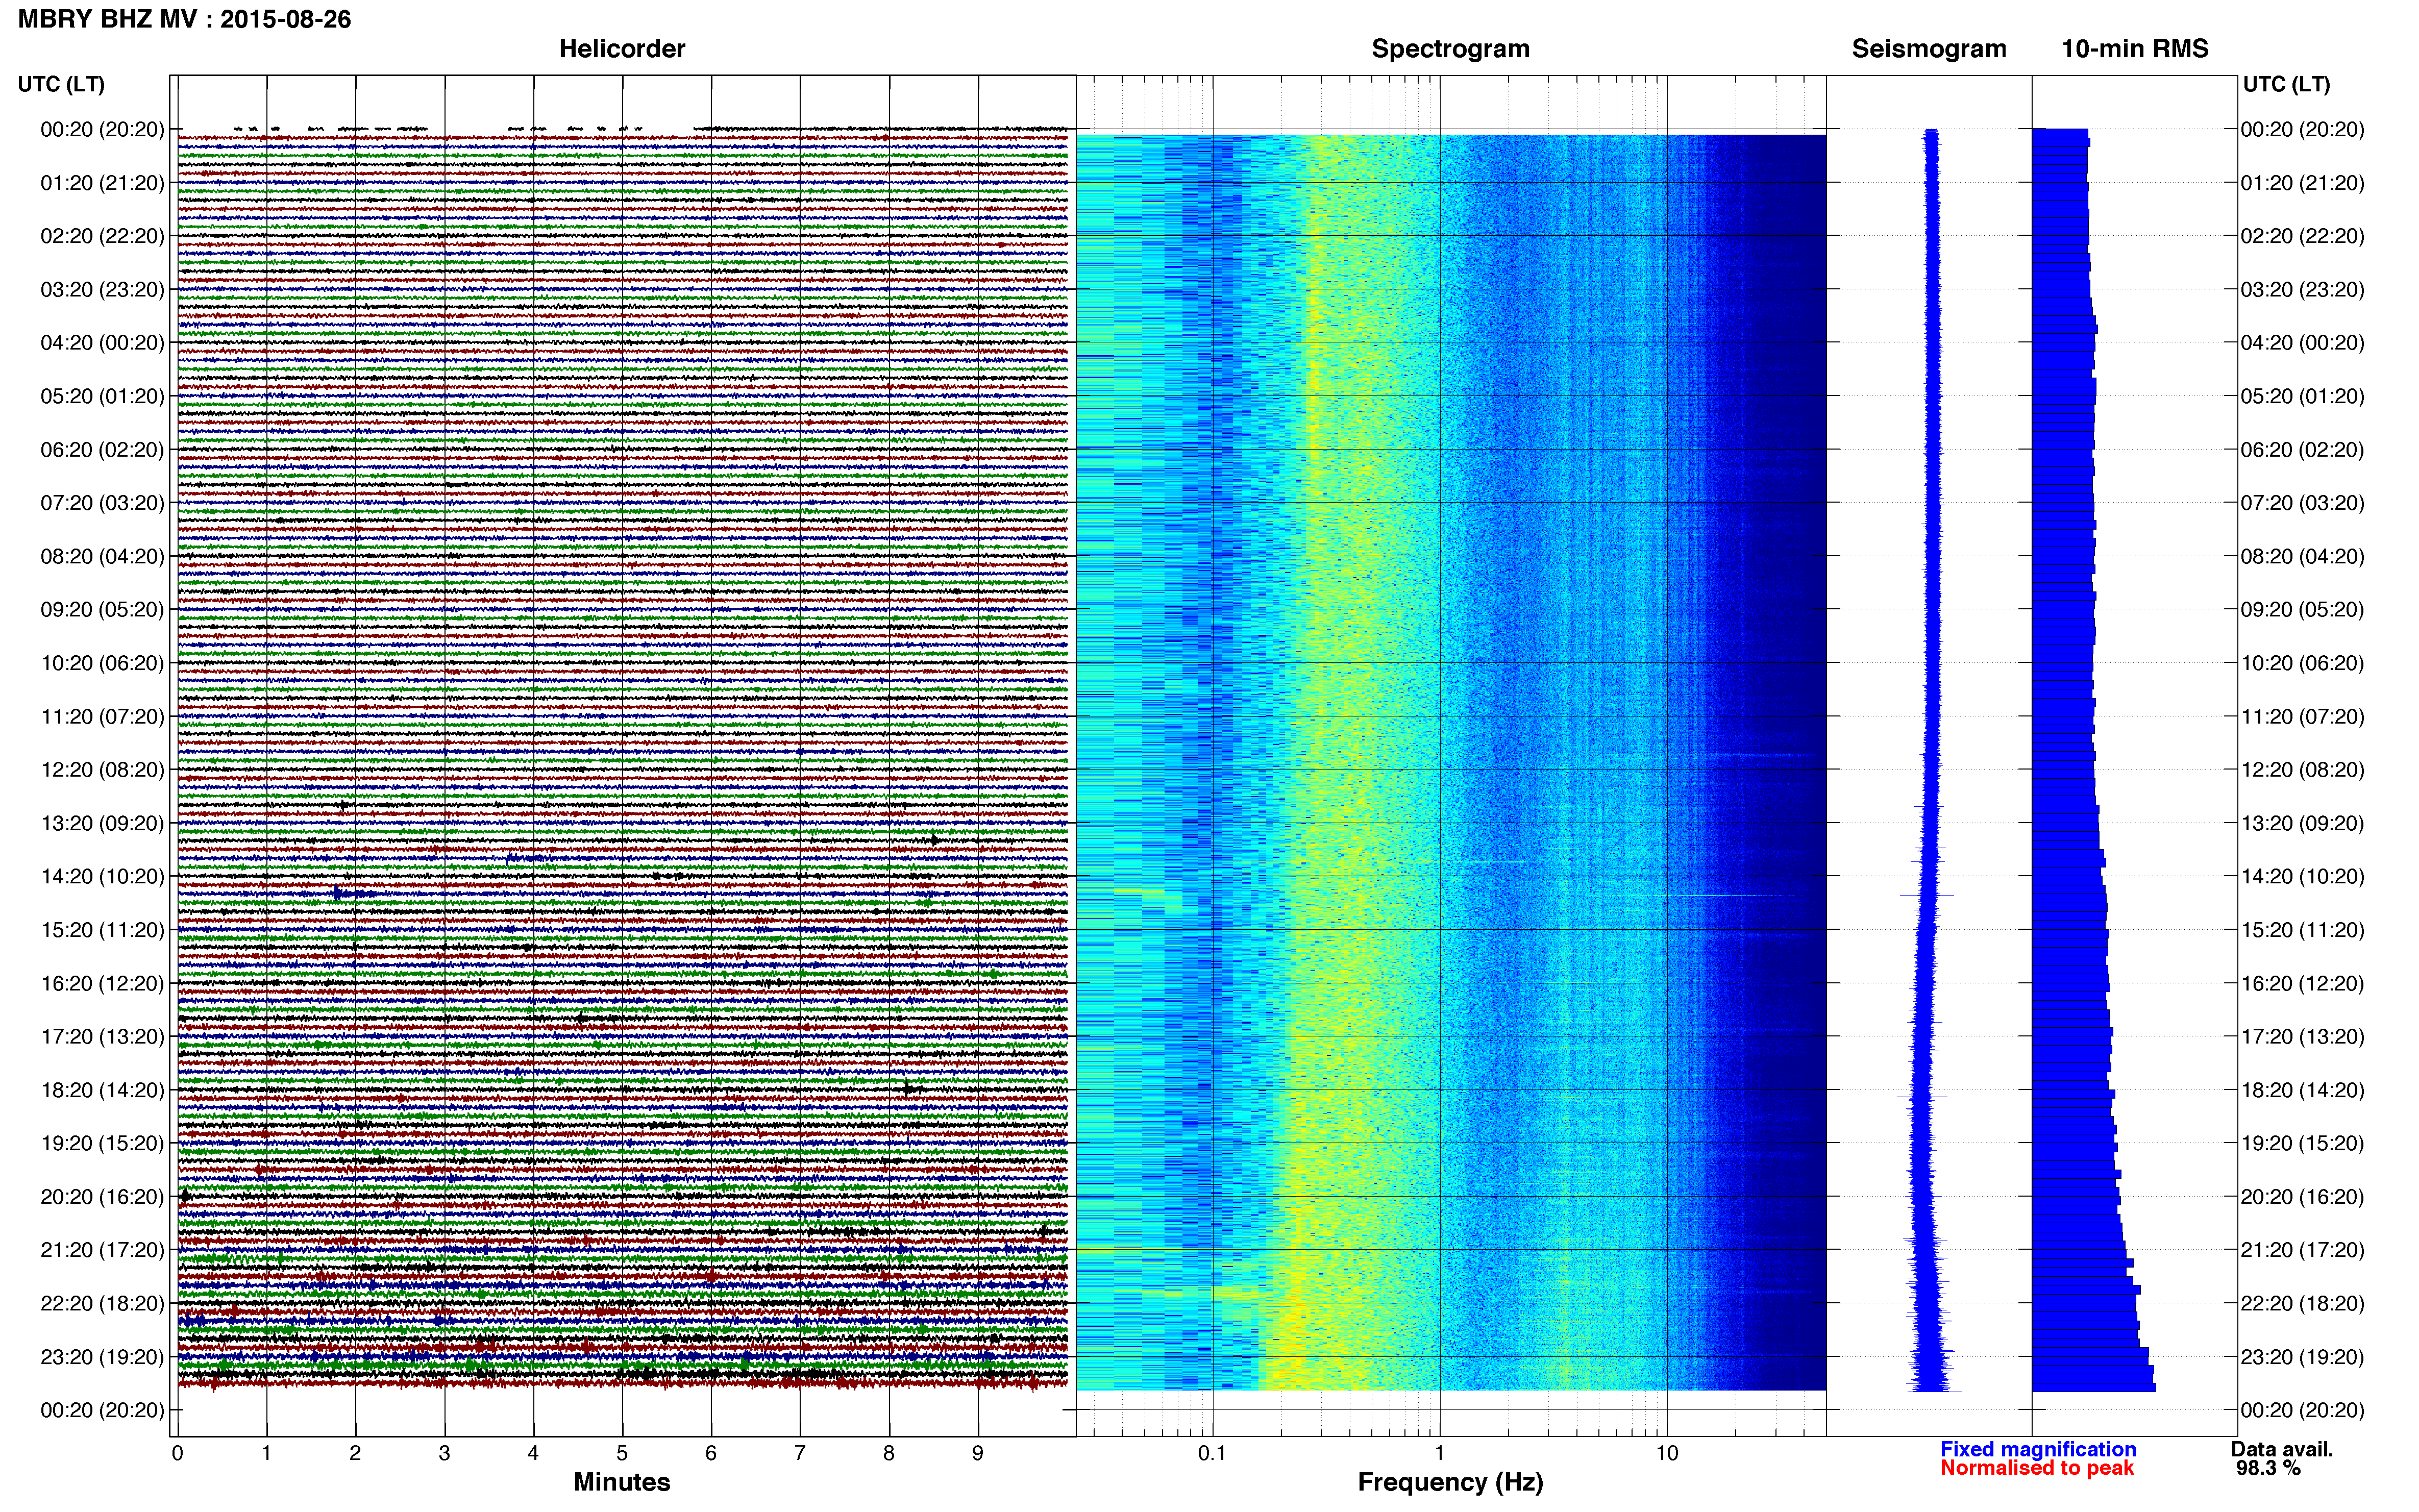The height and width of the screenshot is (1512, 2419).
Task: Click right-side time label '06:20 (02:20)'
Action: click(x=2302, y=450)
